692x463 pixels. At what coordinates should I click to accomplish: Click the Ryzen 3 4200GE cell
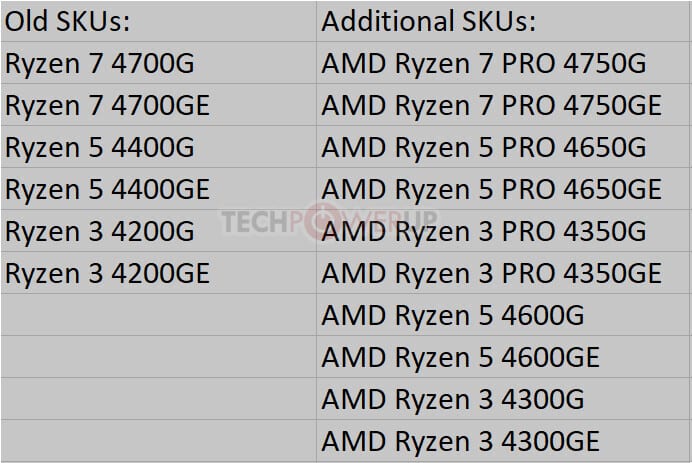(109, 273)
